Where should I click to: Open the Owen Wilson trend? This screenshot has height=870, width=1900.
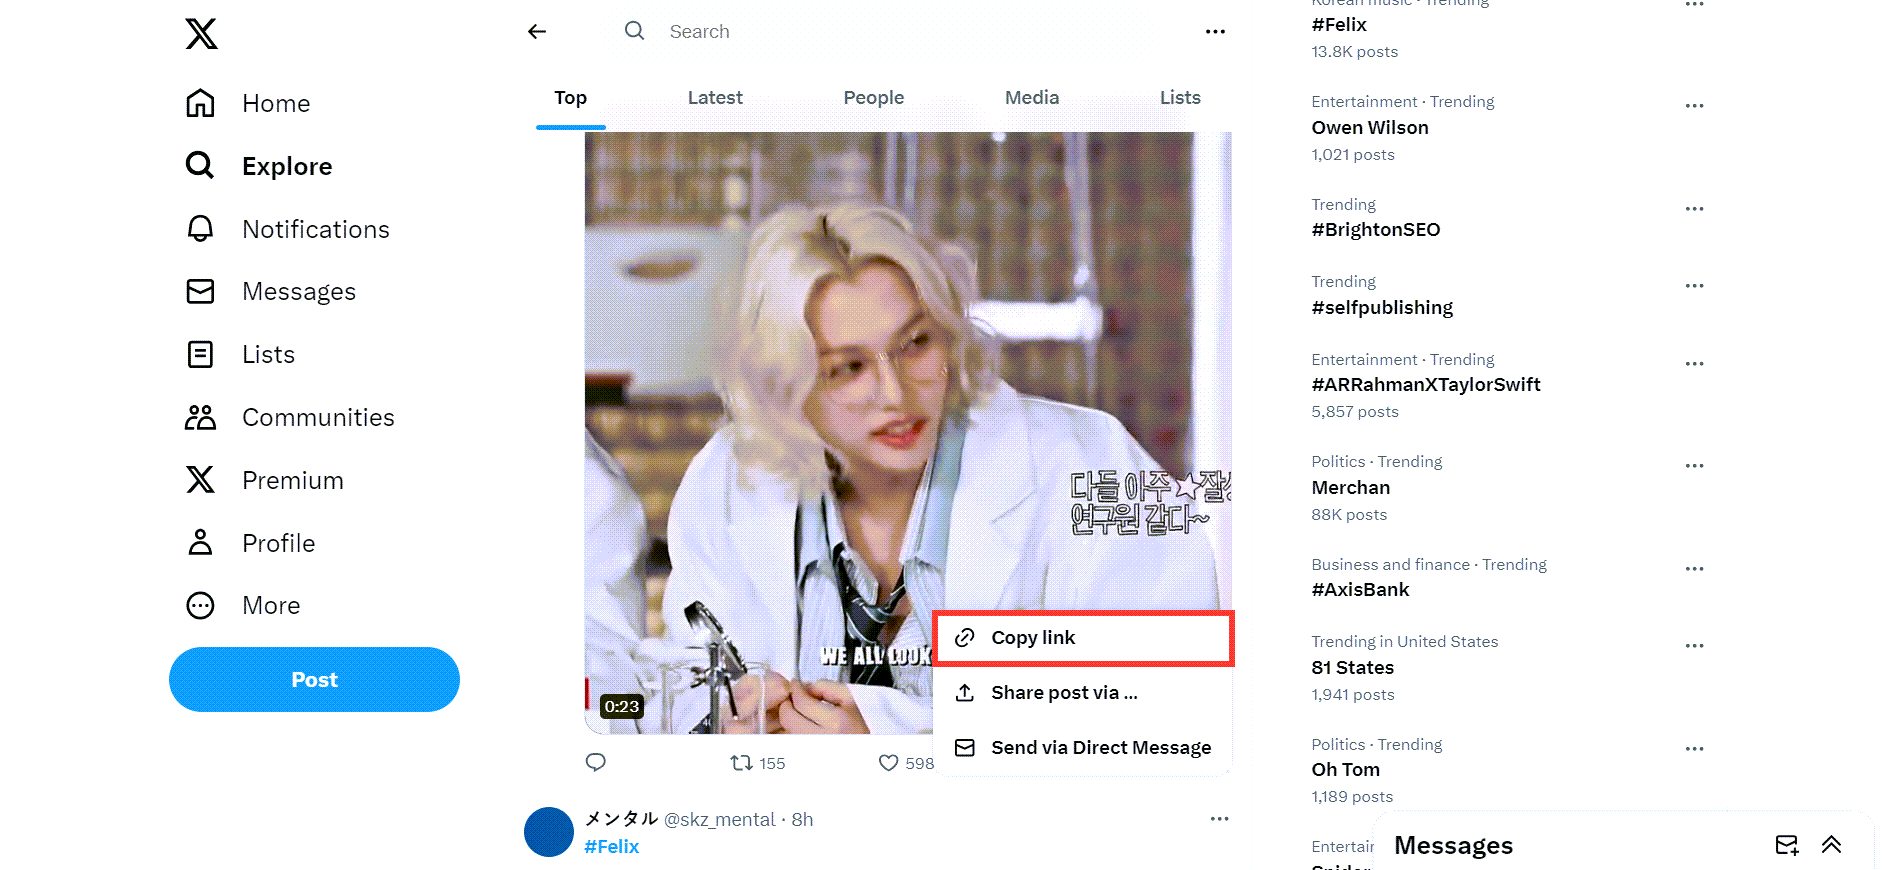pyautogui.click(x=1370, y=128)
